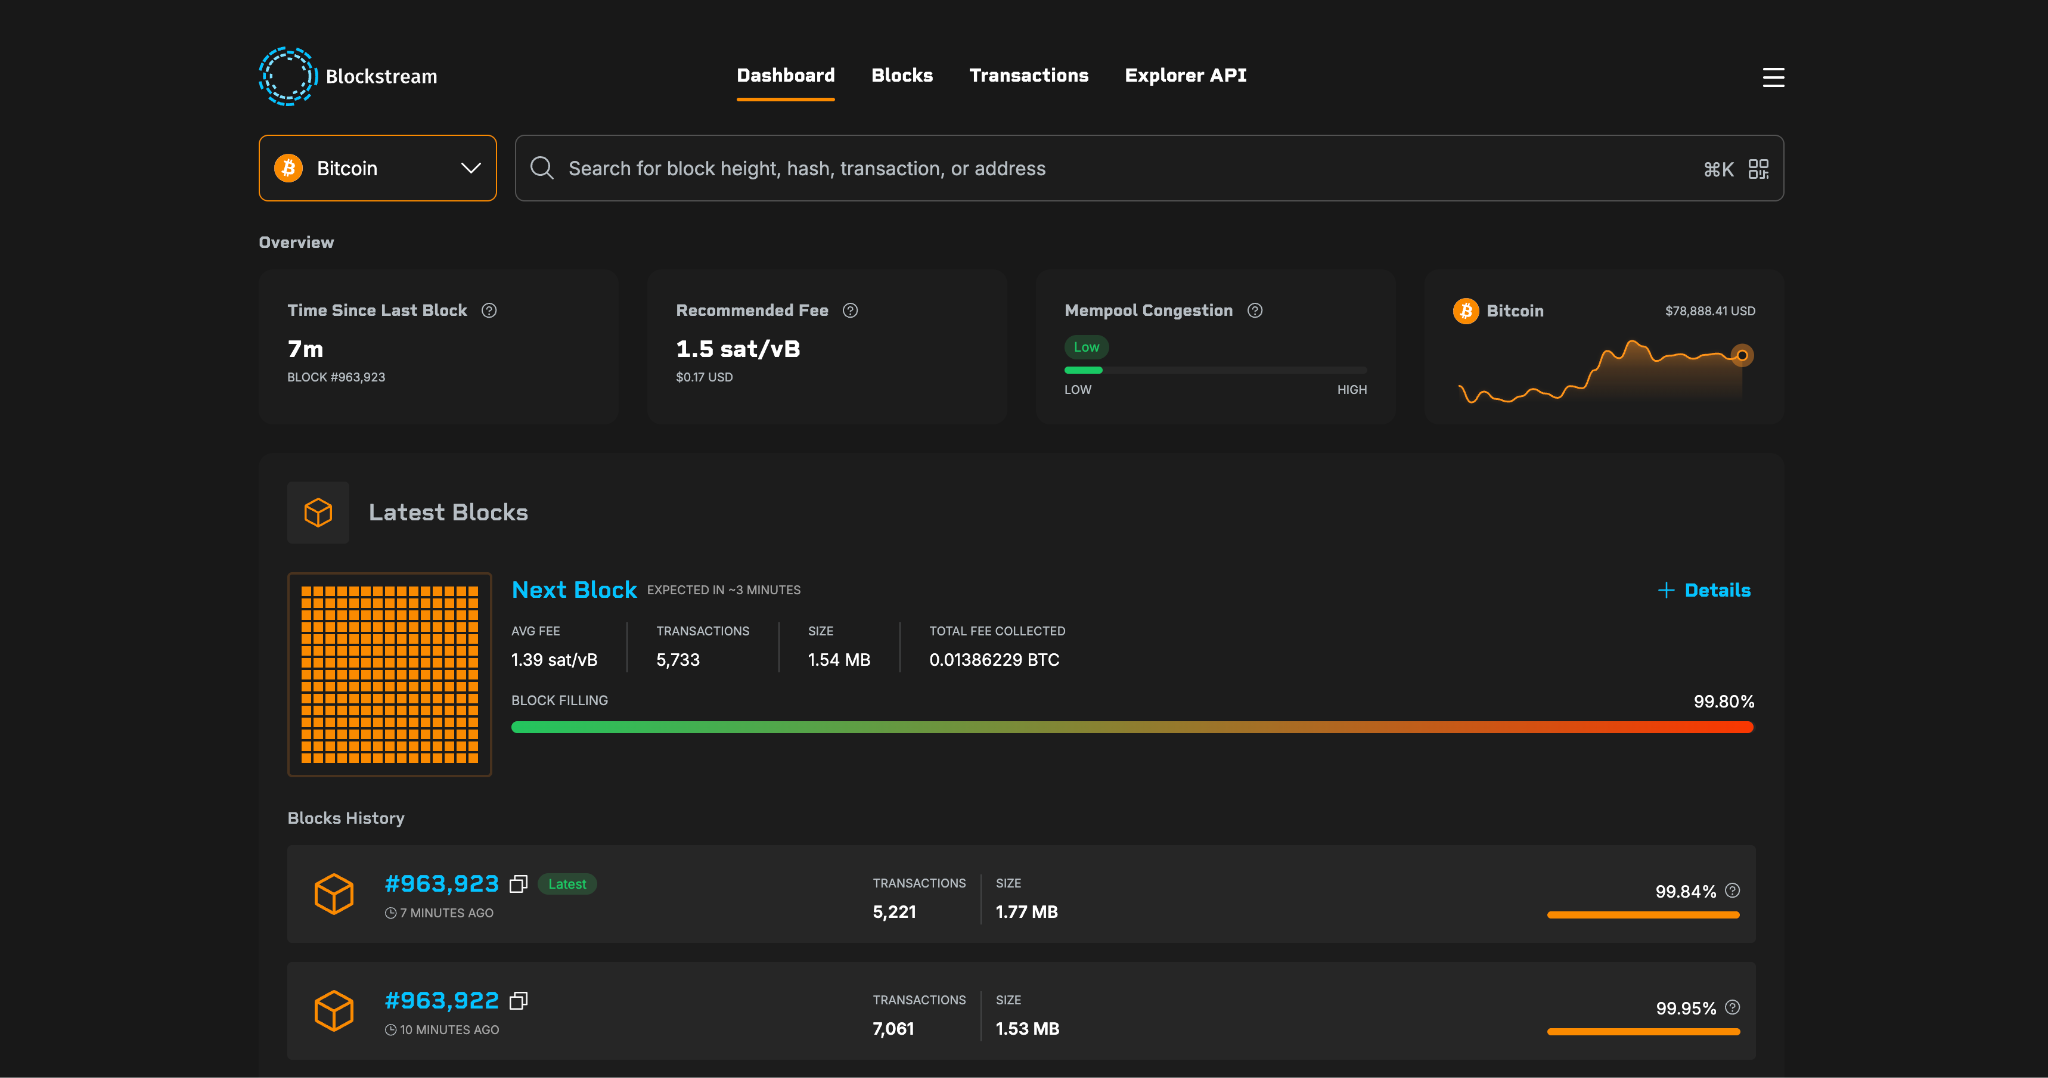Click the 99.80% block filling value
The width and height of the screenshot is (2048, 1078).
pos(1724,702)
